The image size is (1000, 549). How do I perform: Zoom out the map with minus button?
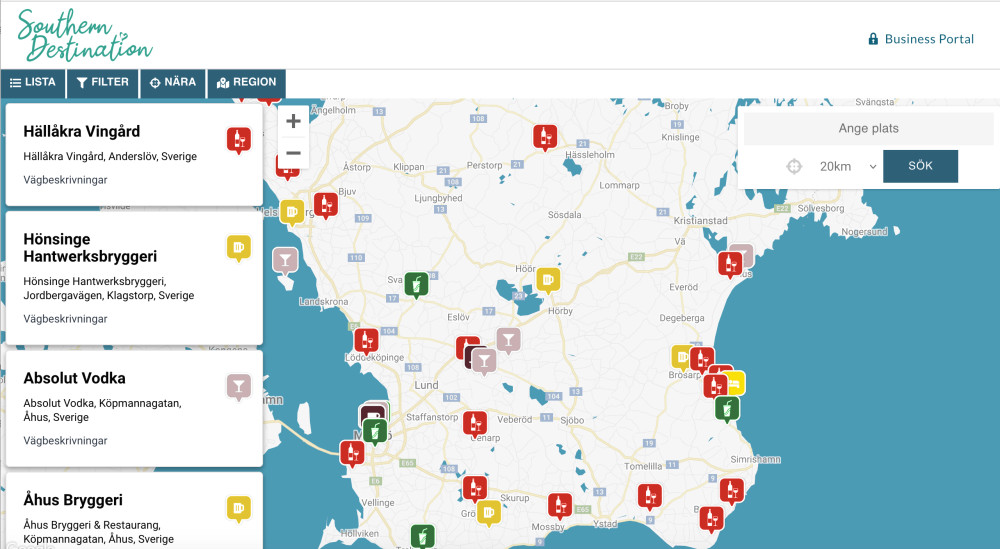pos(293,153)
